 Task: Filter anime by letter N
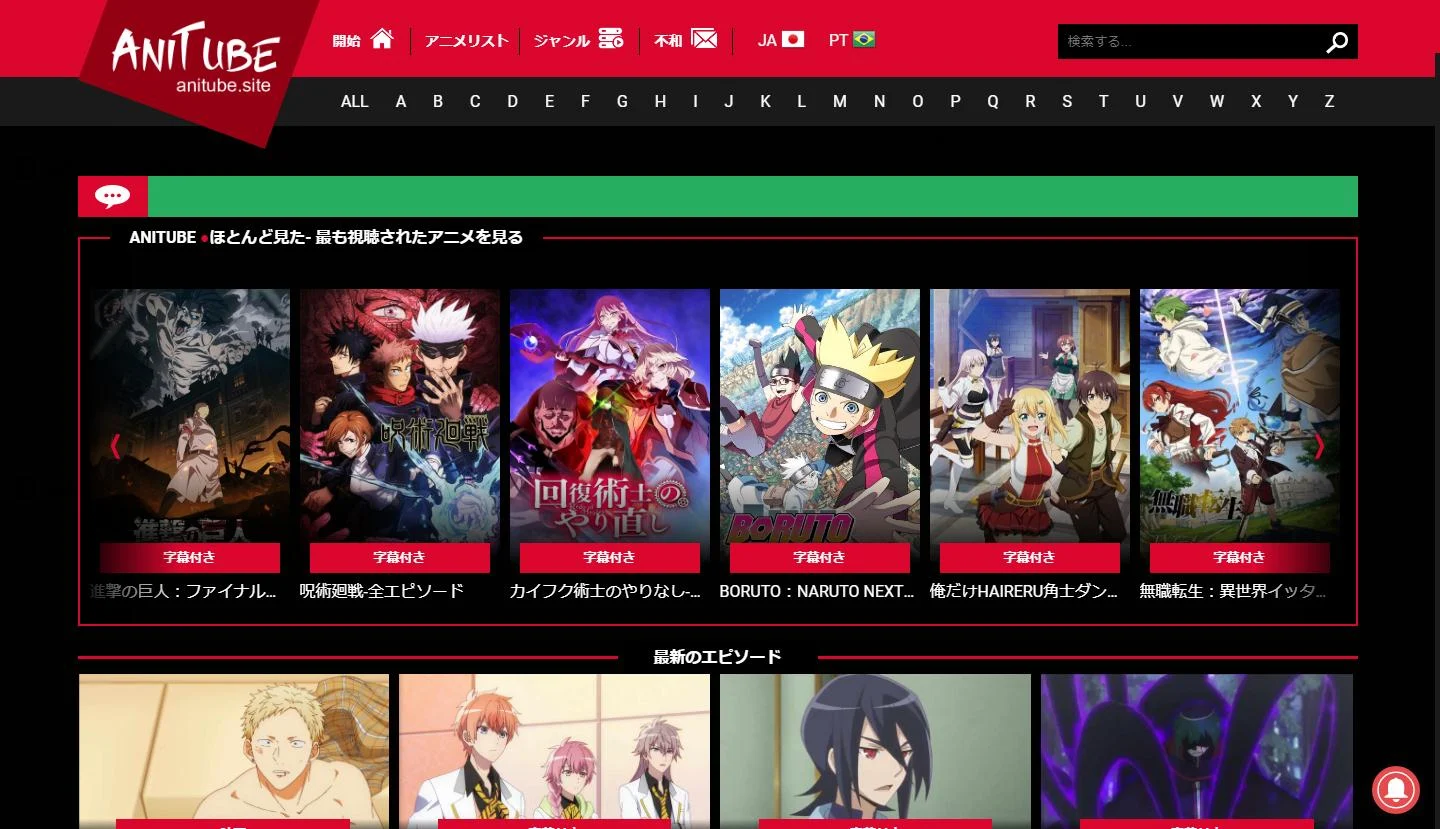(879, 101)
